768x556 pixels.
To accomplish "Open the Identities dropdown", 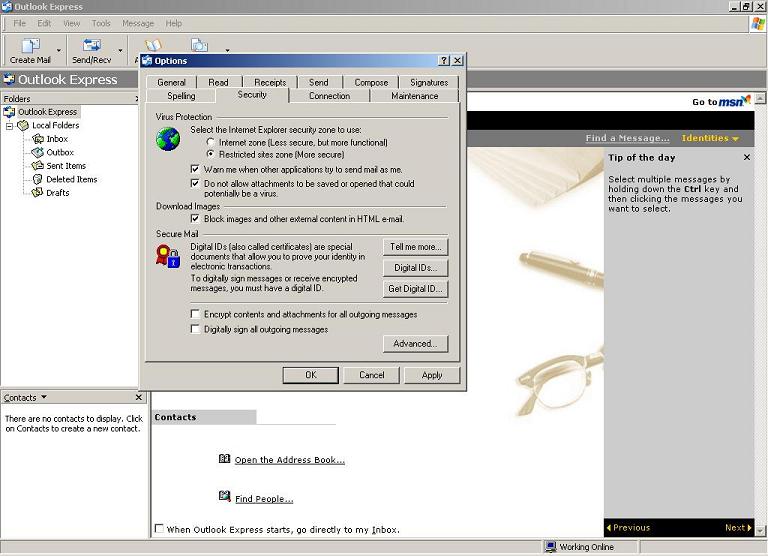I will point(710,138).
